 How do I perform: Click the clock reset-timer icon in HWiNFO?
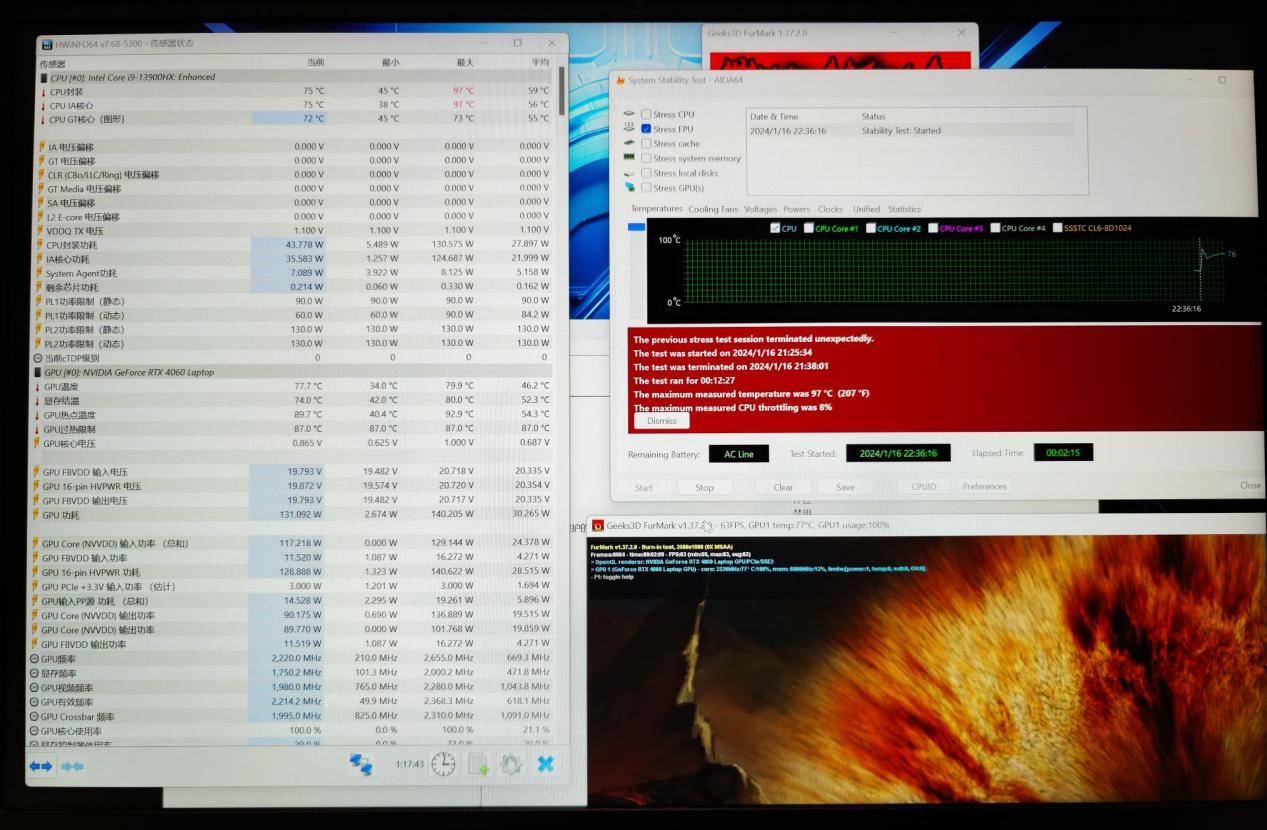coord(443,765)
